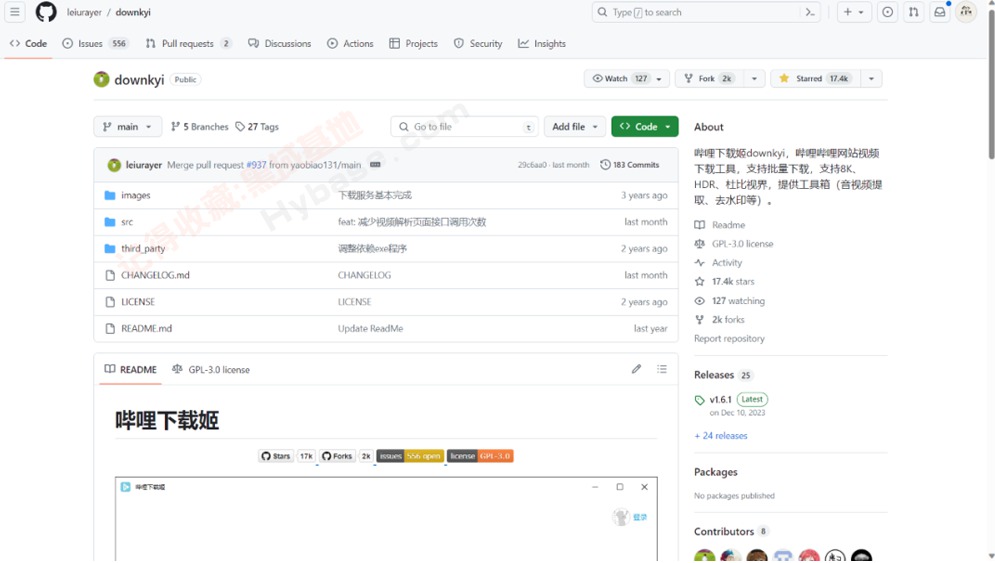Click the first contributor avatar
Screen dimensions: 995x563
coord(704,556)
